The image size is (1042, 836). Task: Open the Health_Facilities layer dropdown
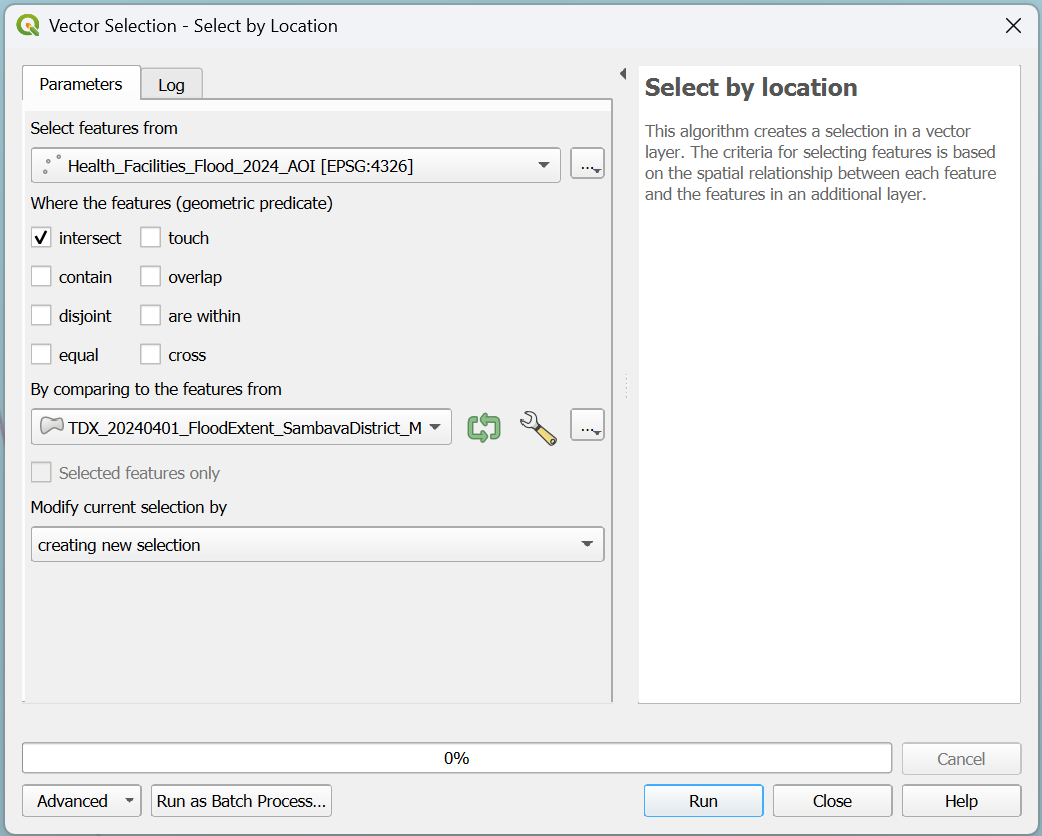pyautogui.click(x=296, y=165)
